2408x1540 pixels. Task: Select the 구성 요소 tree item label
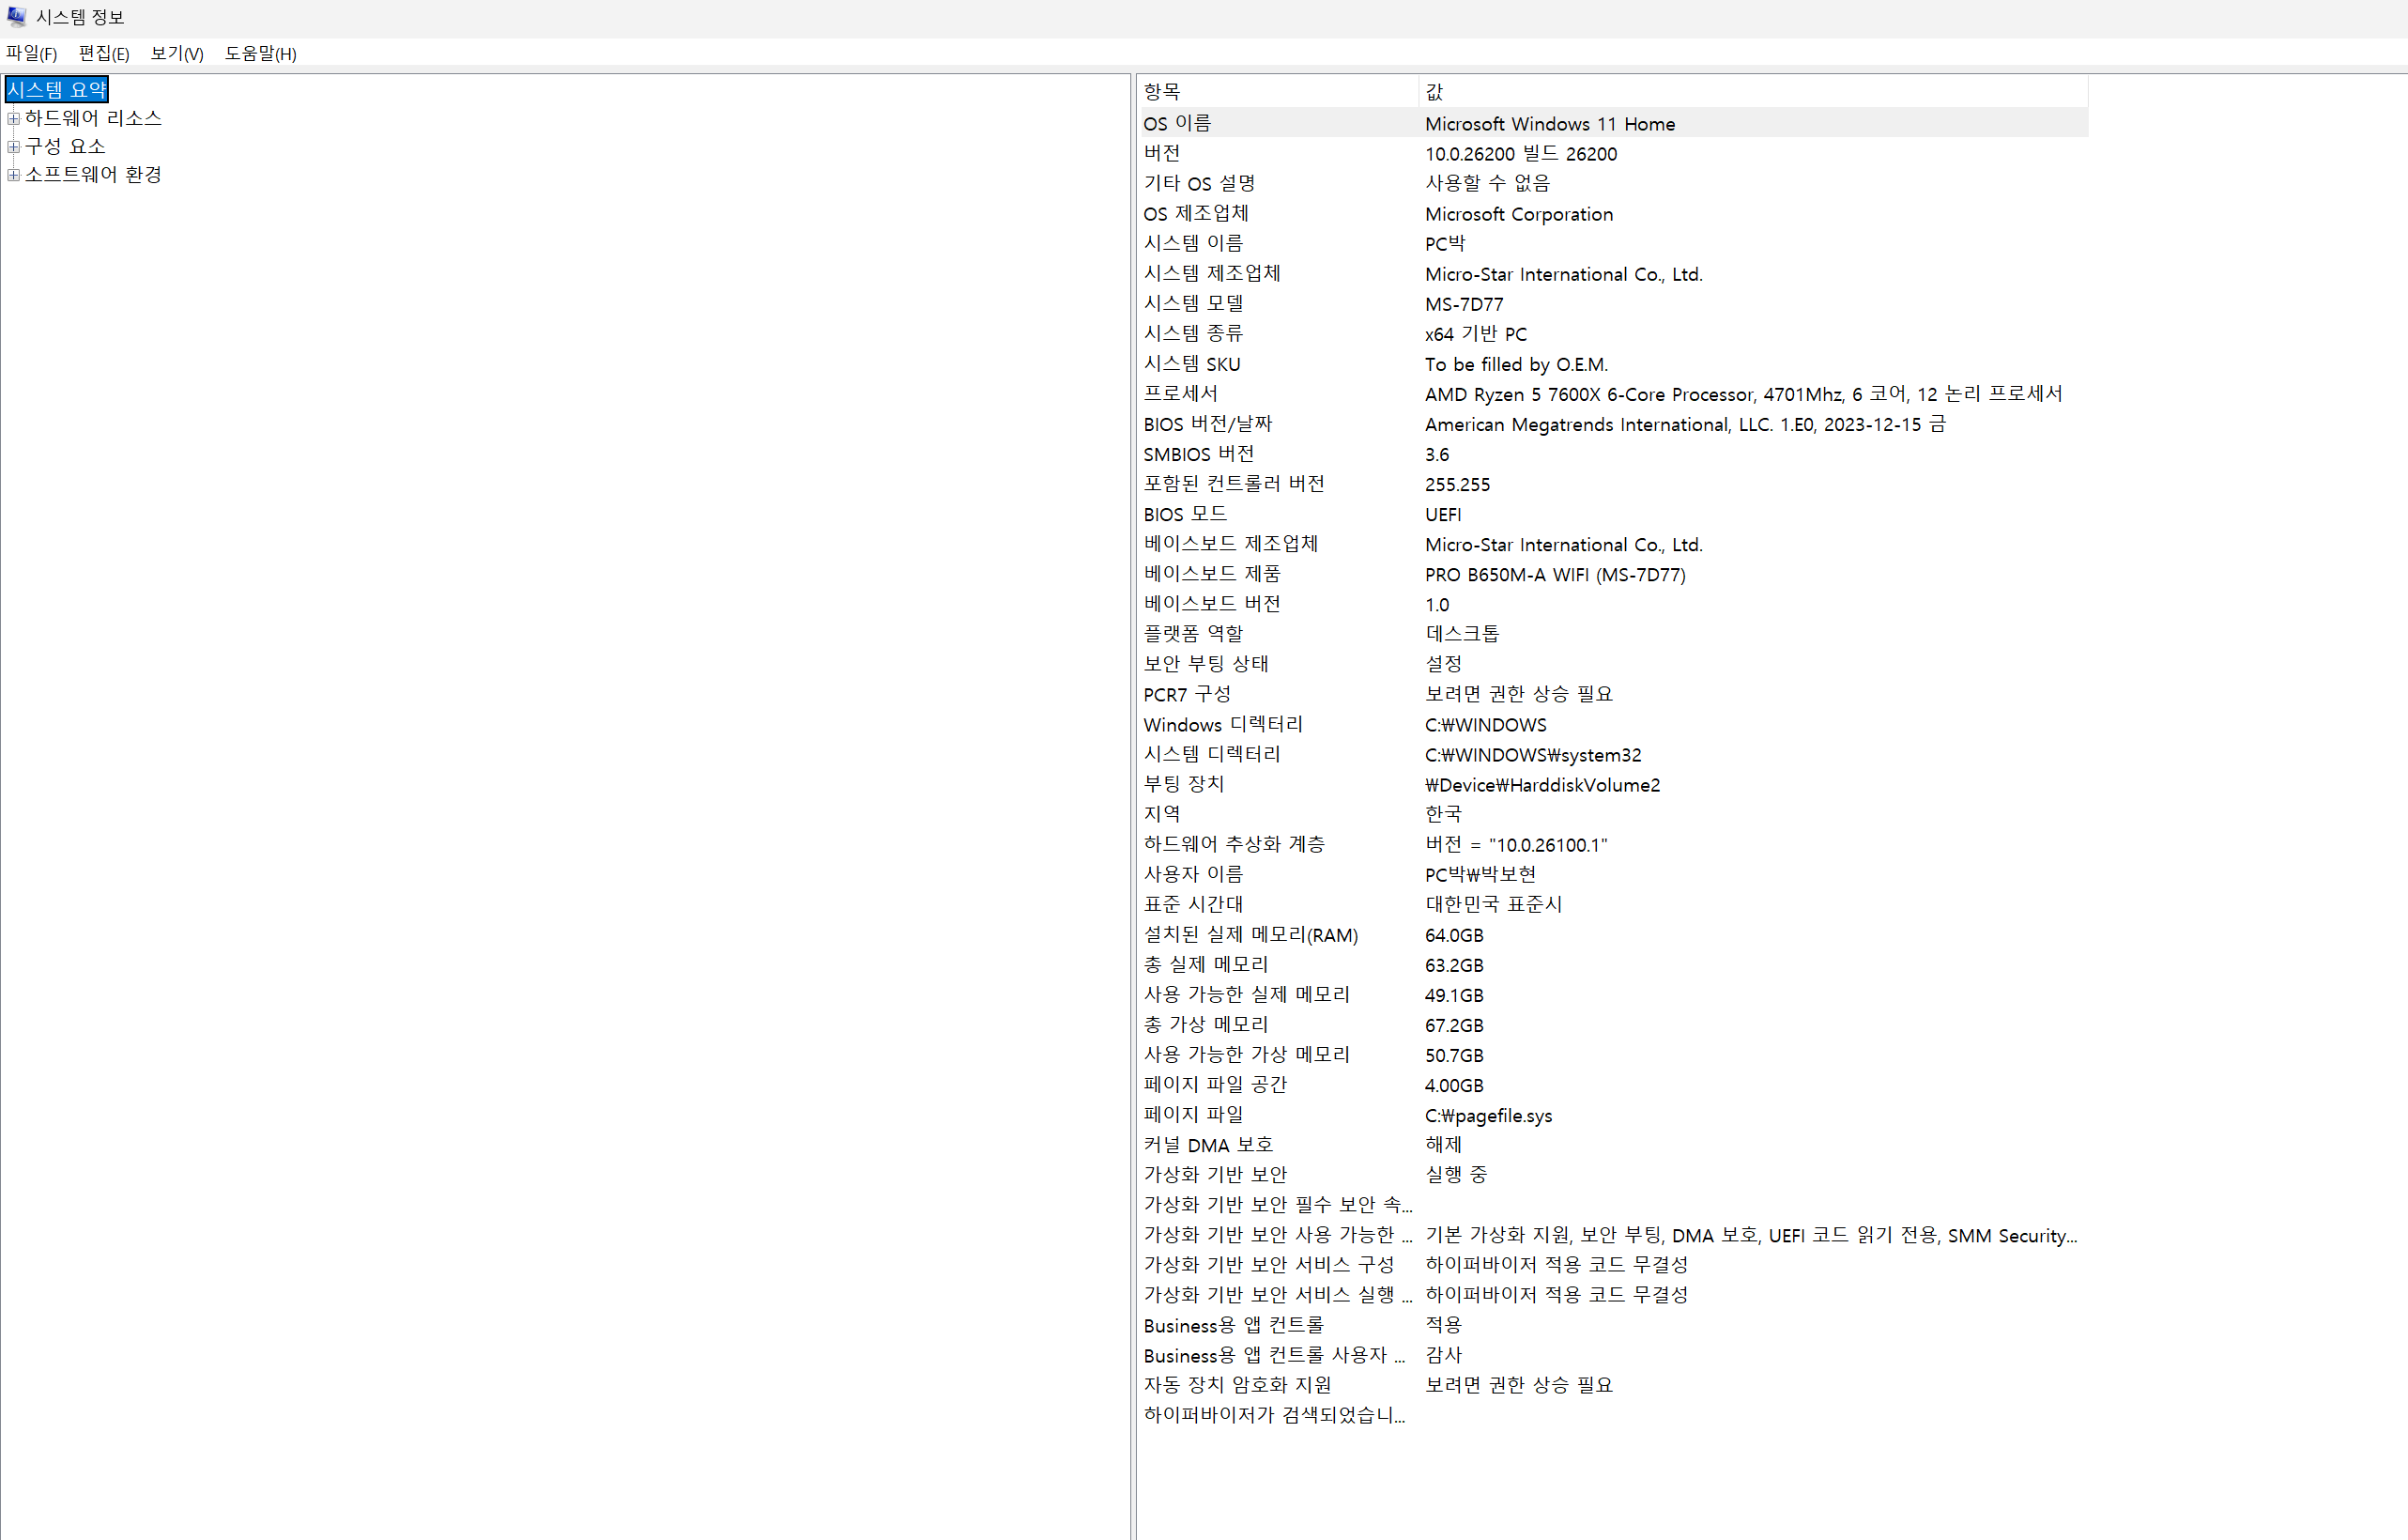click(65, 146)
